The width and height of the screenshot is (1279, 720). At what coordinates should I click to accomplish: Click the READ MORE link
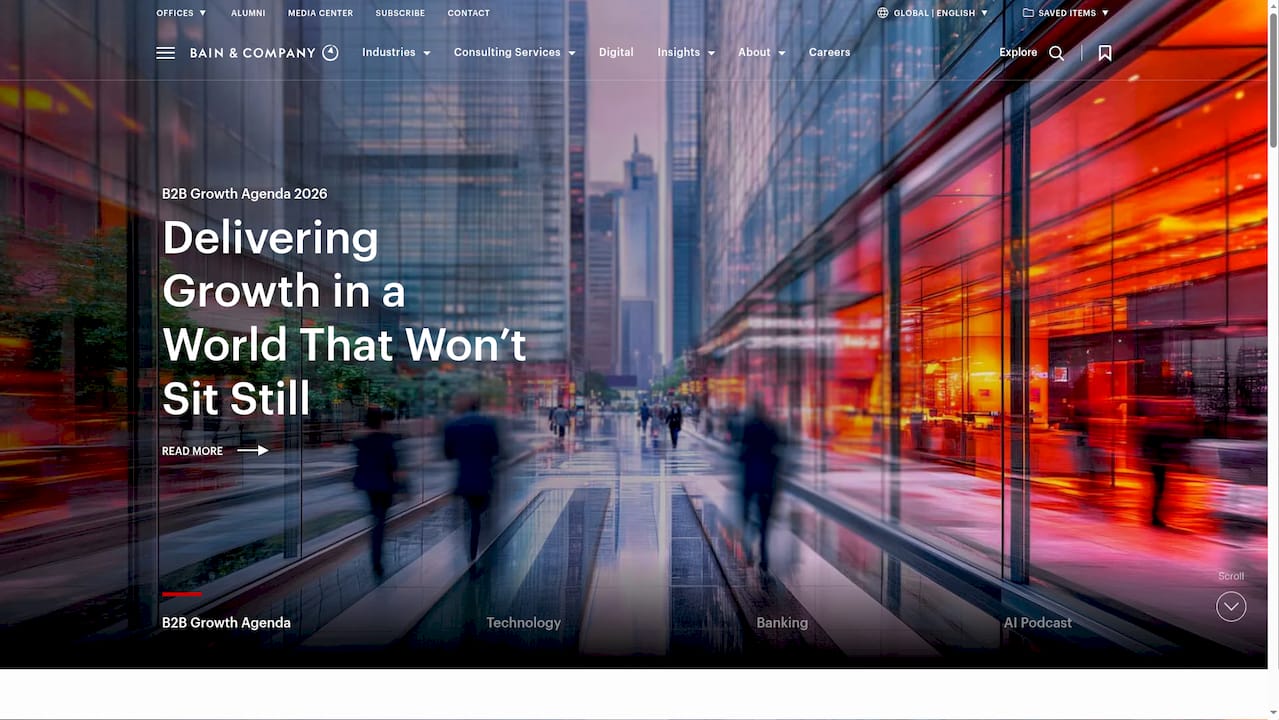click(x=192, y=450)
